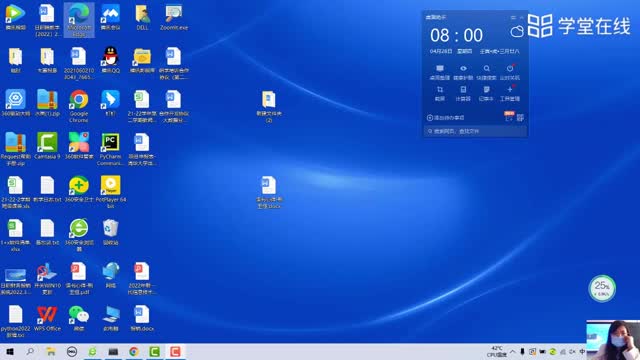Click the weather cloud icon in the widget
The height and width of the screenshot is (360, 640).
point(517,32)
